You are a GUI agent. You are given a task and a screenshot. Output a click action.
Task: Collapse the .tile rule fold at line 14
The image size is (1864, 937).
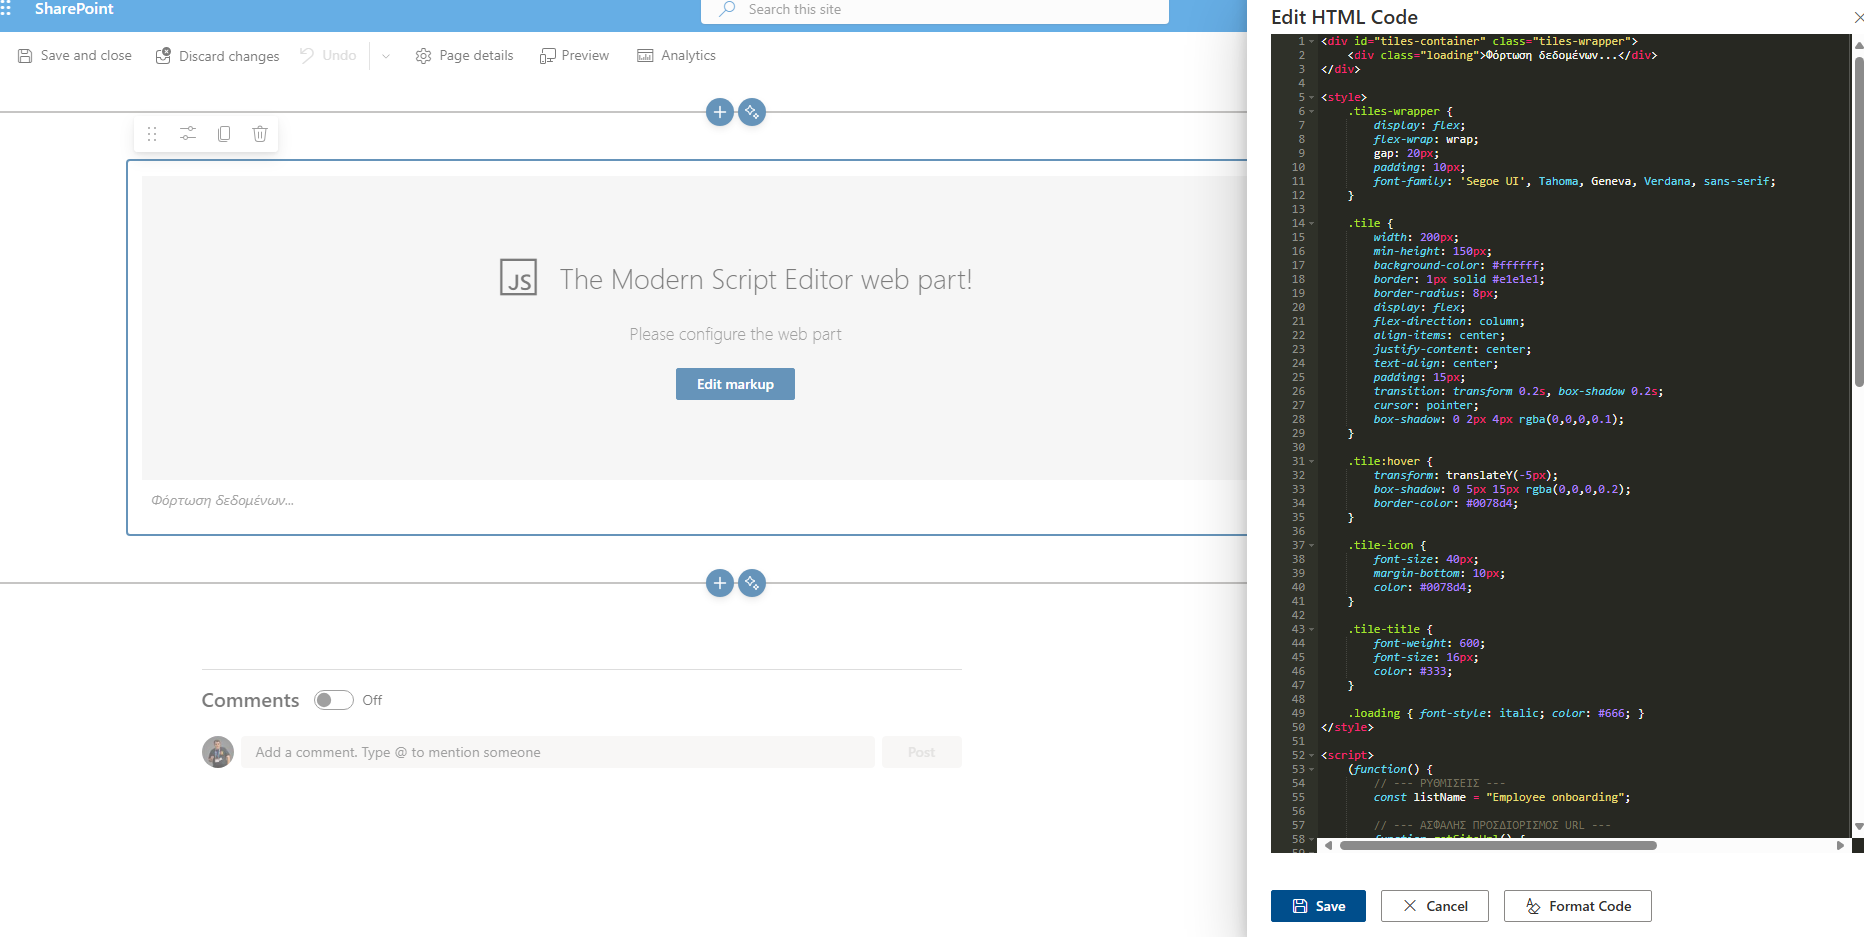click(x=1312, y=224)
